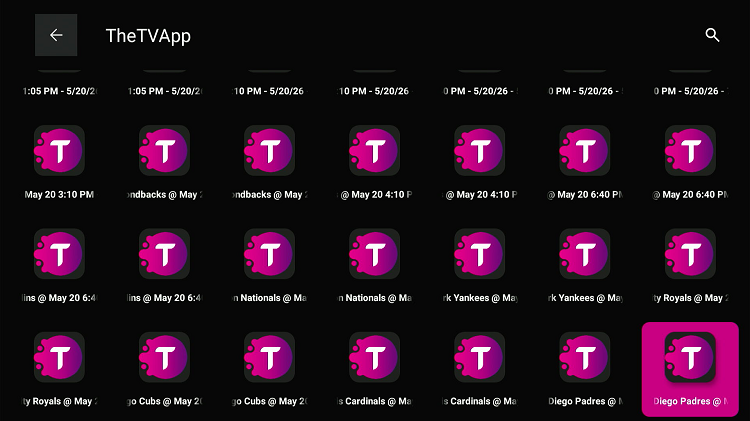Open the Royals tile beside the Yankees tiles
Screen dimensions: 750x421
691,266
